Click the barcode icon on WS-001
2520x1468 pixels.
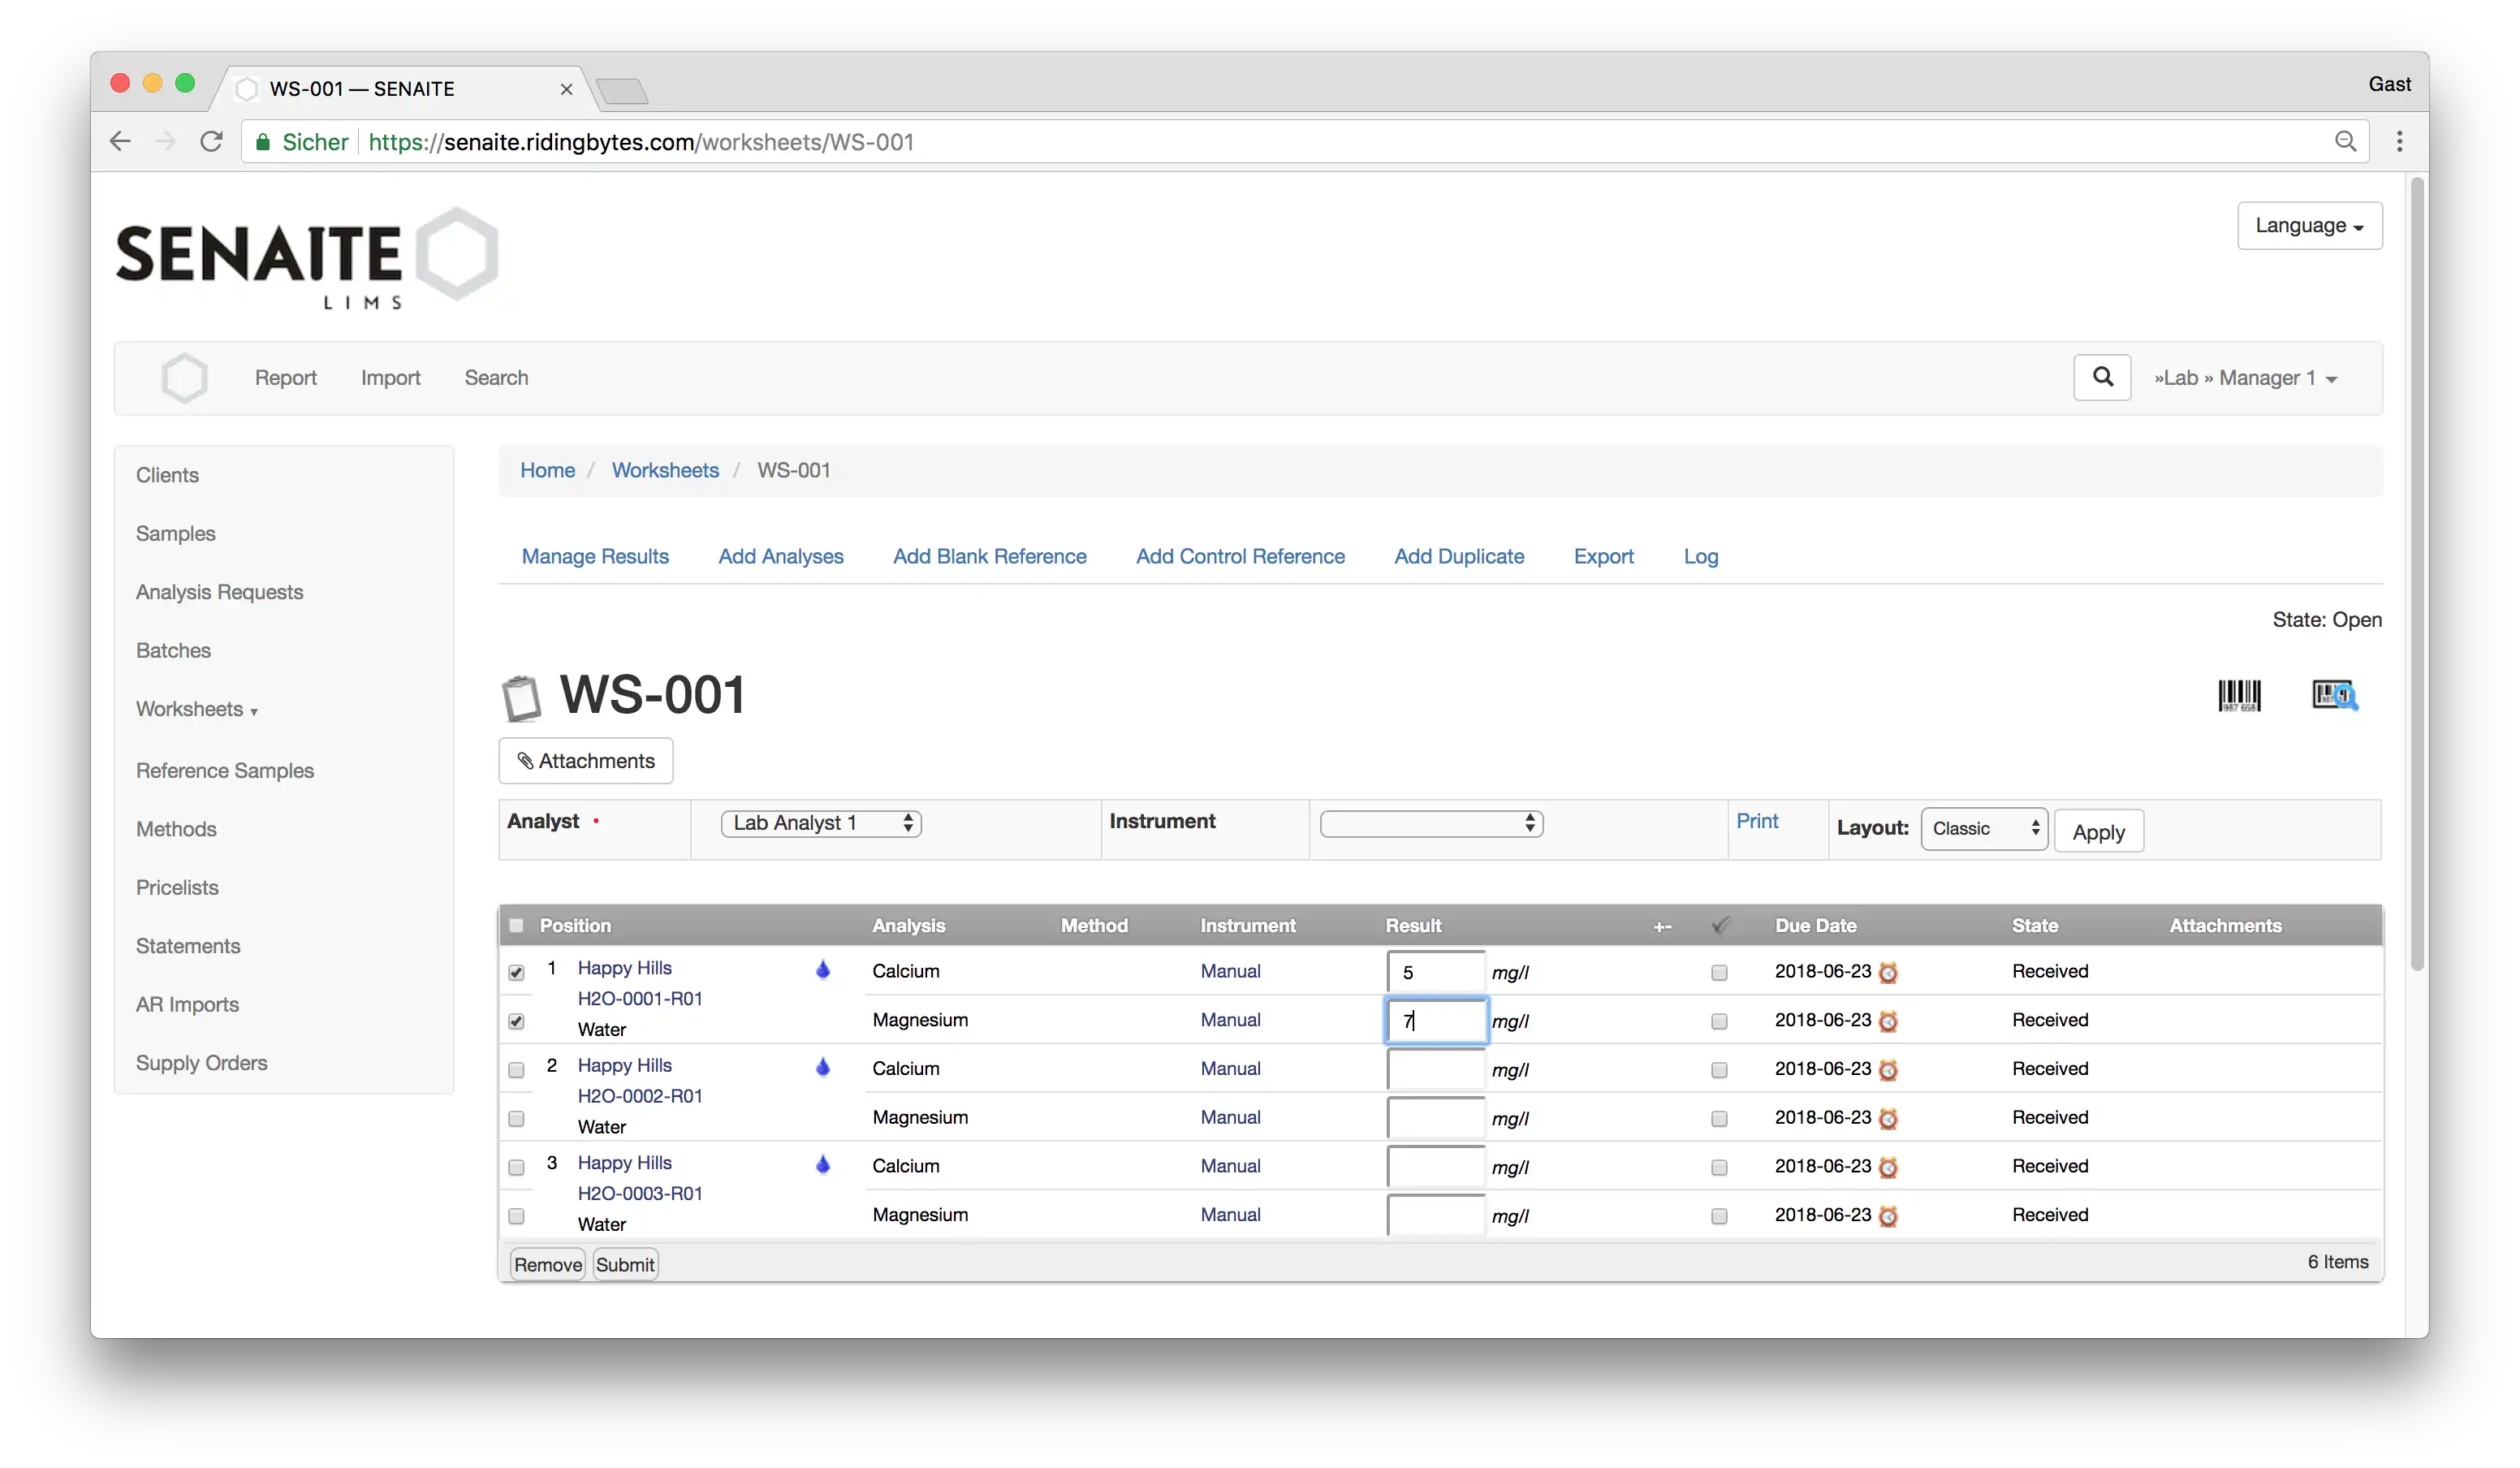[2241, 693]
